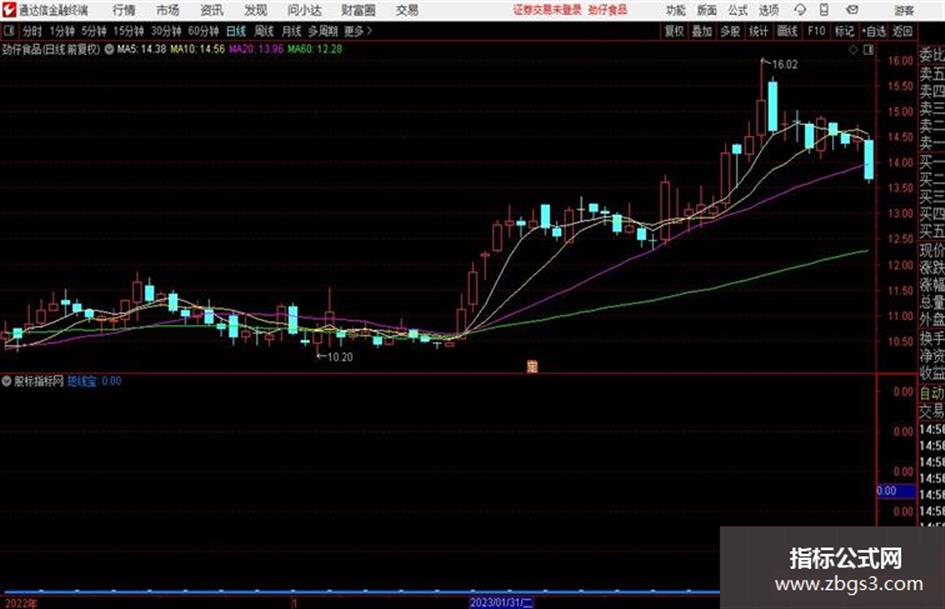Viewport: 945px width, 609px height.
Task: Click the MA60: 12.28 indicator value
Action: click(315, 49)
